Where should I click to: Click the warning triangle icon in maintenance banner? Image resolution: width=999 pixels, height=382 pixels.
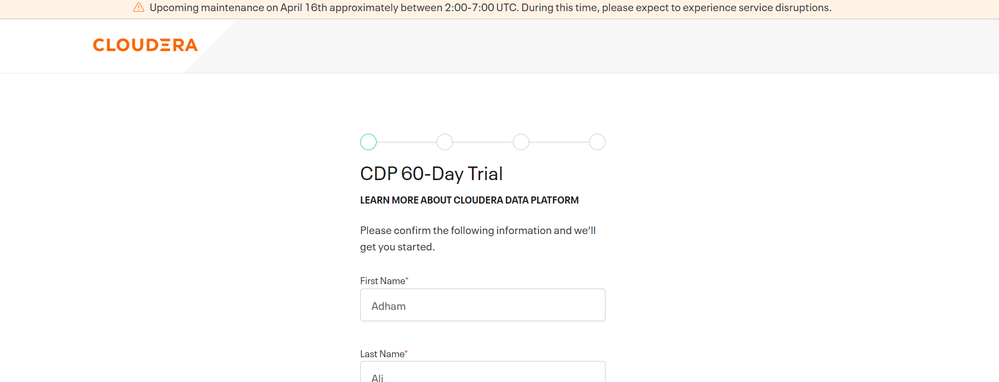138,8
